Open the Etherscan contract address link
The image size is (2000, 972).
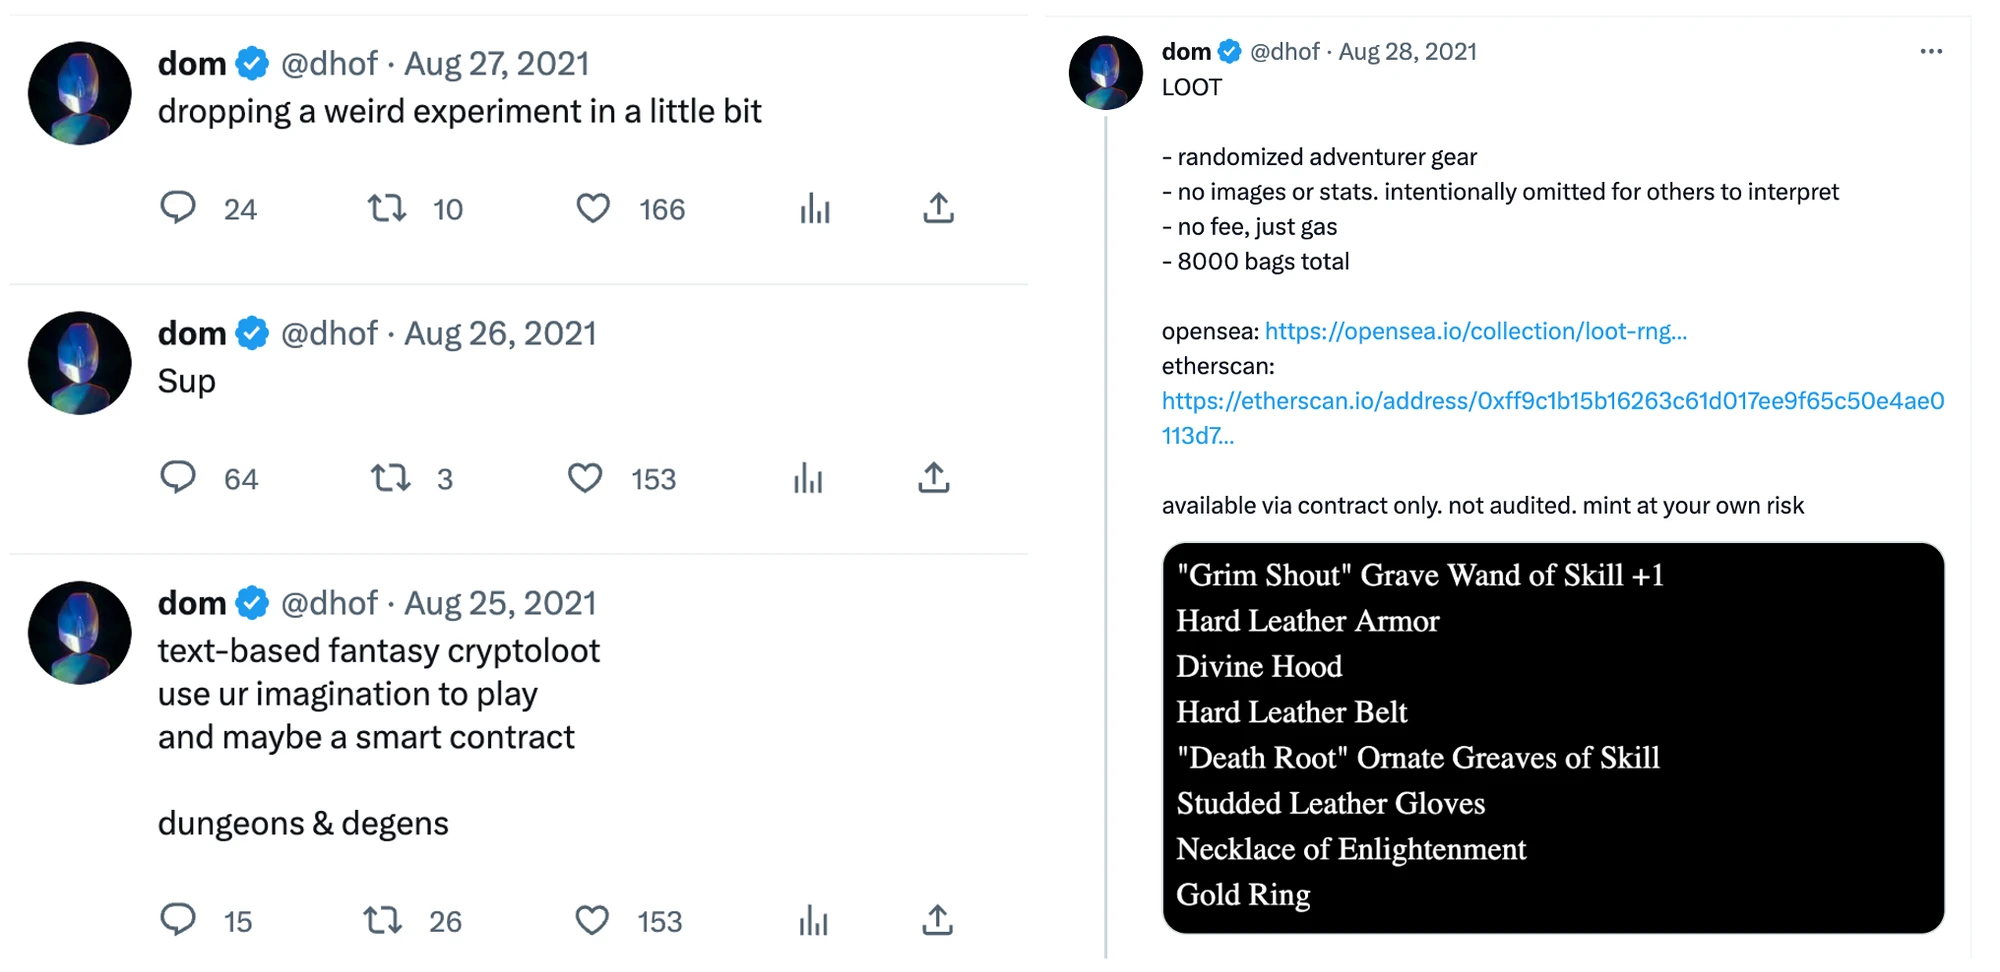pos(1552,401)
